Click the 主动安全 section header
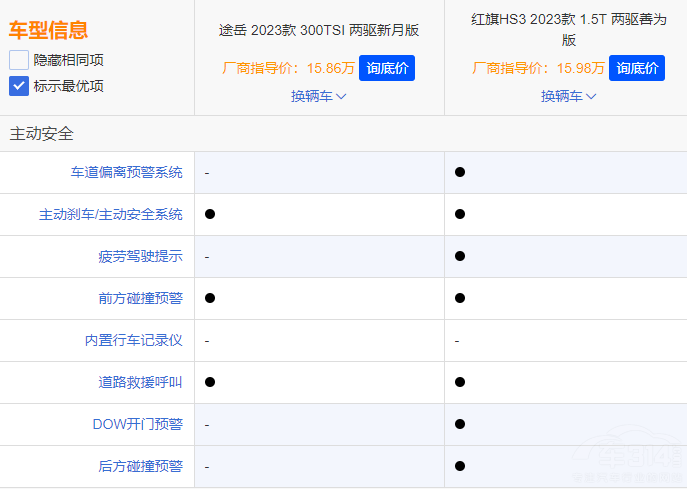687x489 pixels. pos(42,133)
